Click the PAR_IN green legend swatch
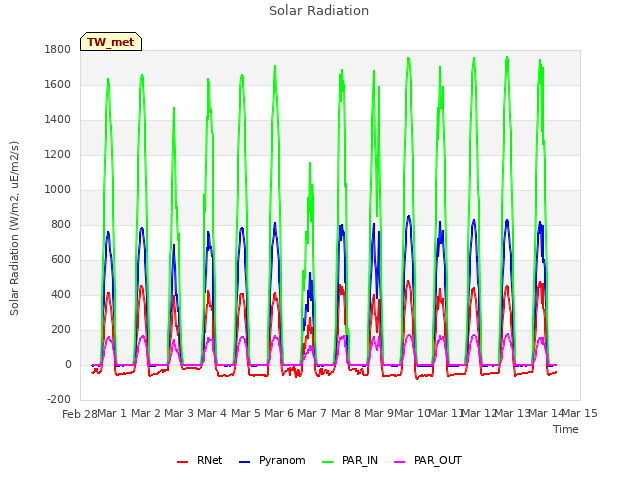640x480 pixels. [x=328, y=462]
